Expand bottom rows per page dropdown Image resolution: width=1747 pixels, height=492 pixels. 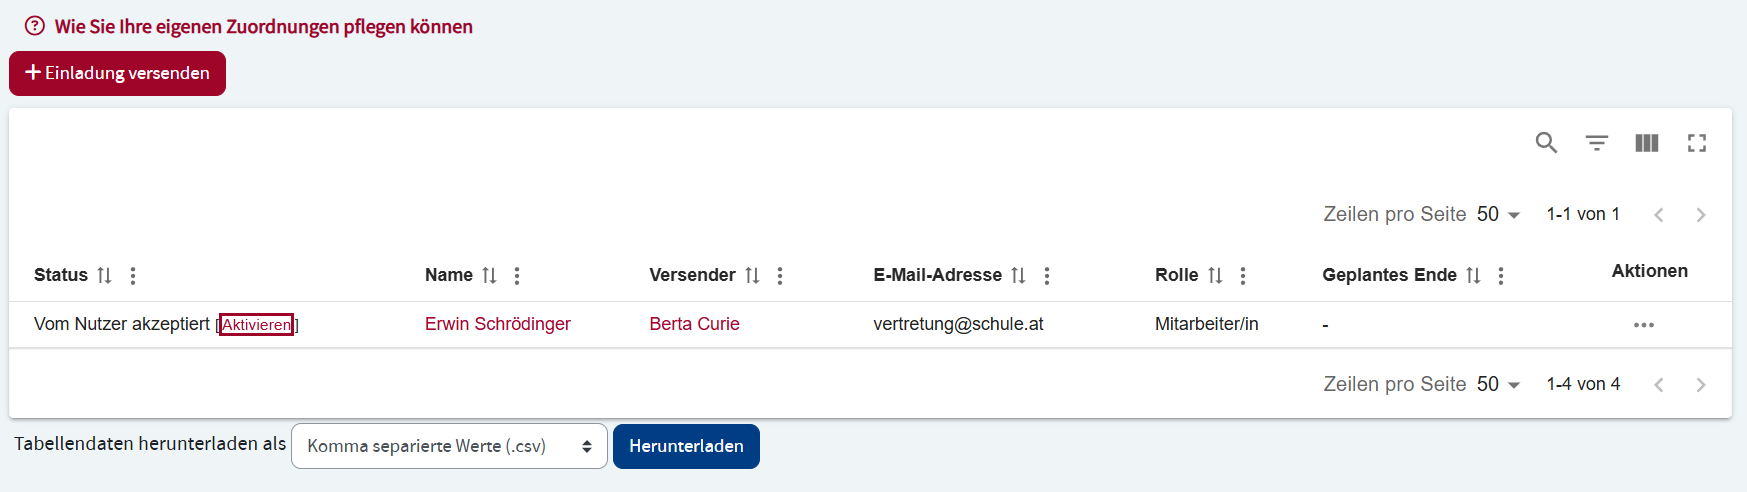pyautogui.click(x=1498, y=385)
